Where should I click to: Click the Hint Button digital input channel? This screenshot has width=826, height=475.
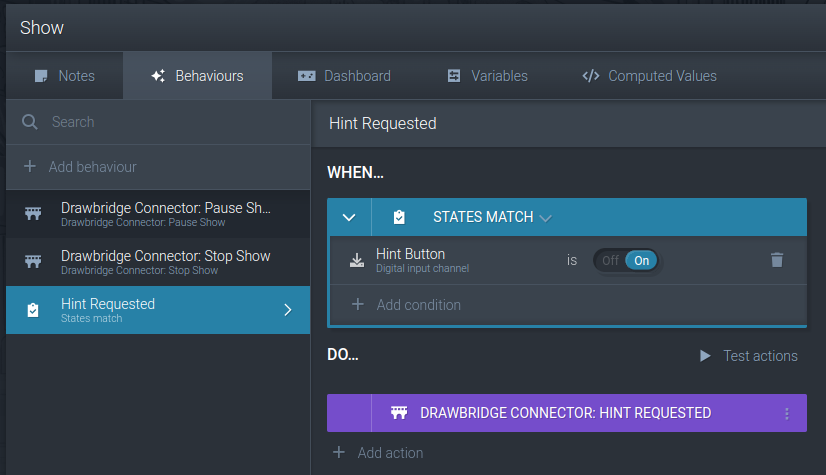tap(422, 260)
